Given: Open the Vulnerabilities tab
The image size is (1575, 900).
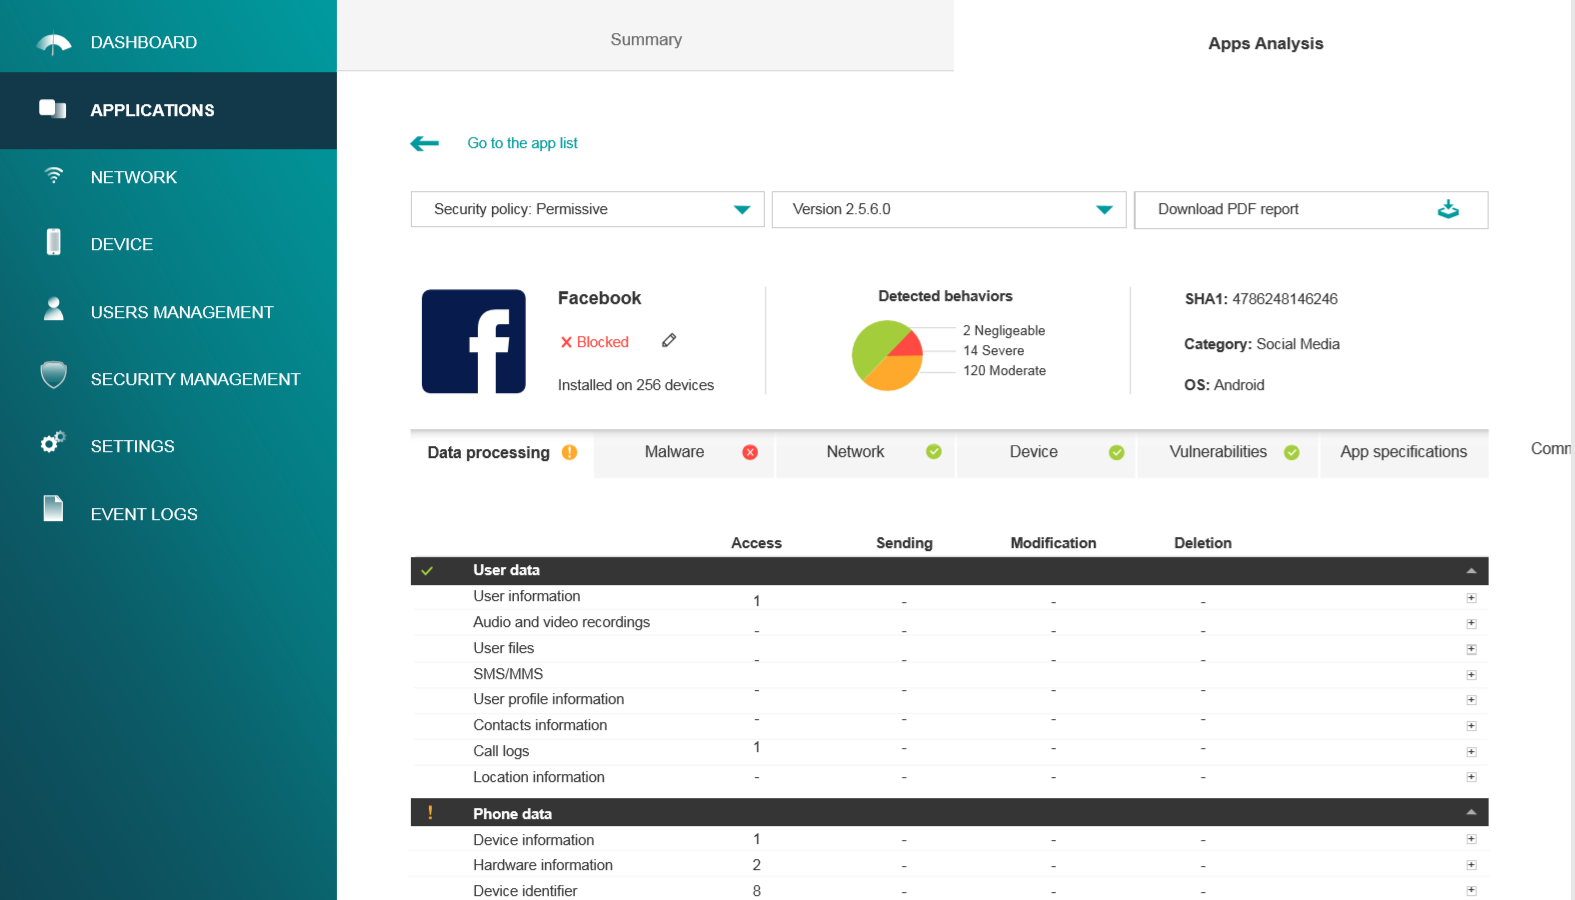Looking at the screenshot, I should pyautogui.click(x=1218, y=452).
